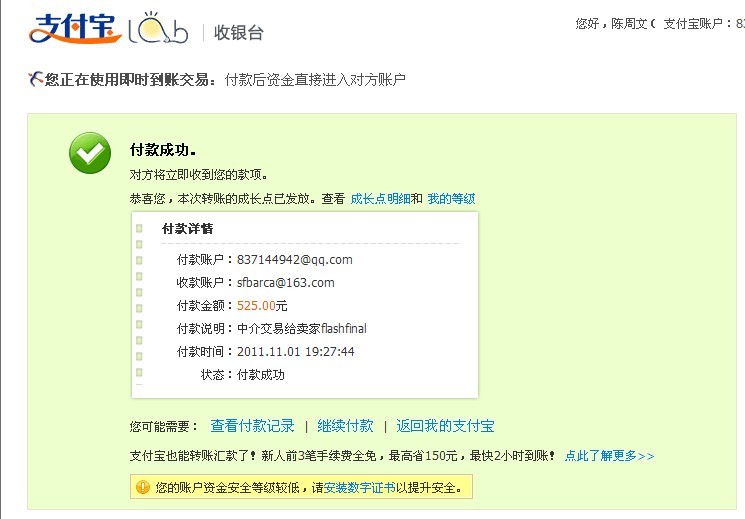745x519 pixels.
Task: Open the 我的等级 link
Action: pyautogui.click(x=451, y=199)
